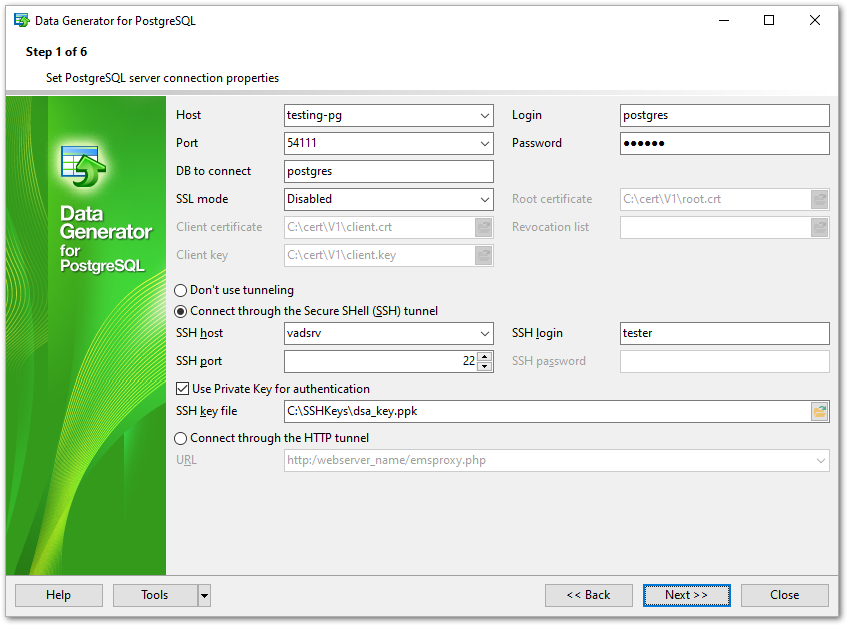Browse for the SSH key file

(x=819, y=411)
